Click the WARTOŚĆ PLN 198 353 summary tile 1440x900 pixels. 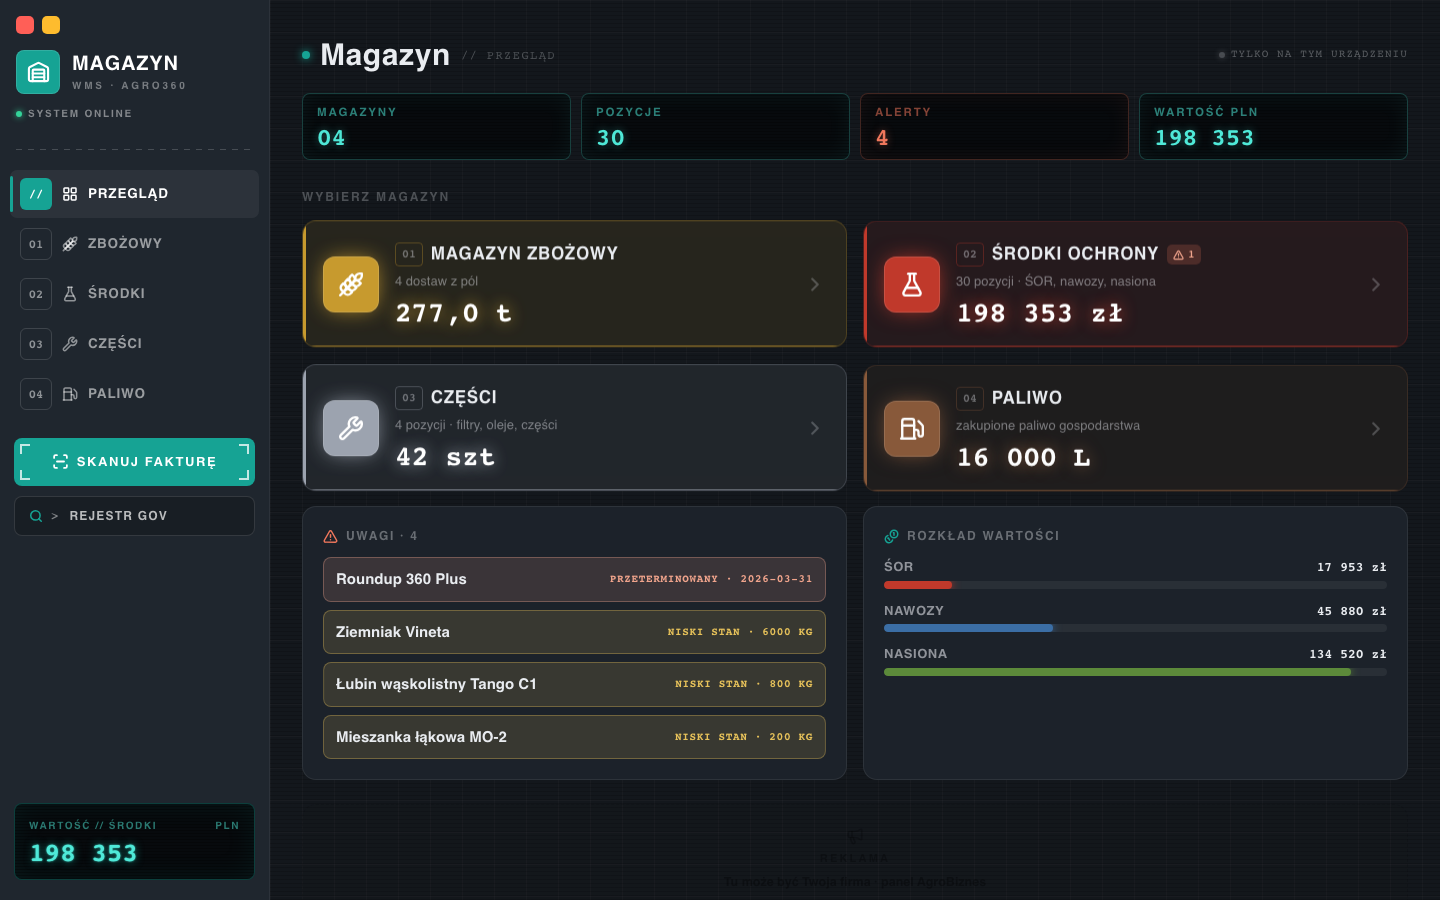[1273, 126]
